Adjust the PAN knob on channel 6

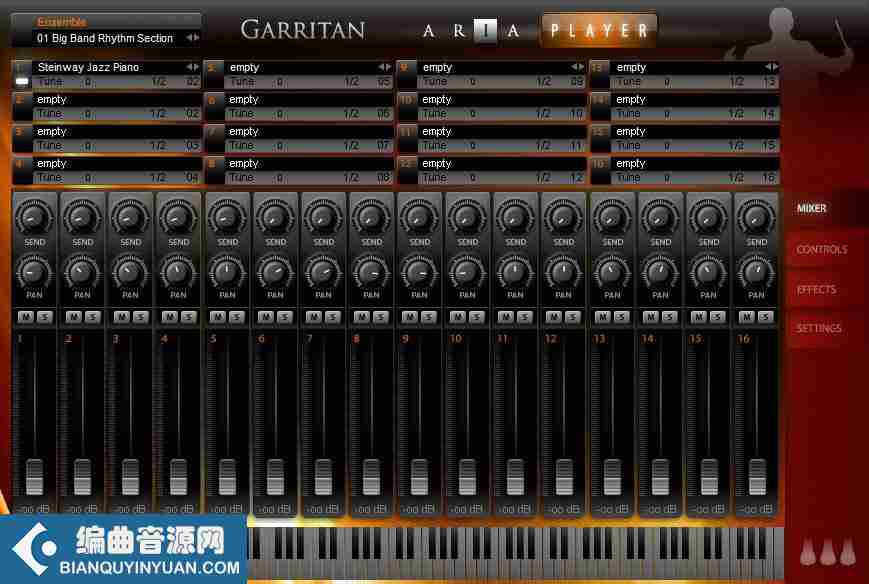(x=275, y=271)
